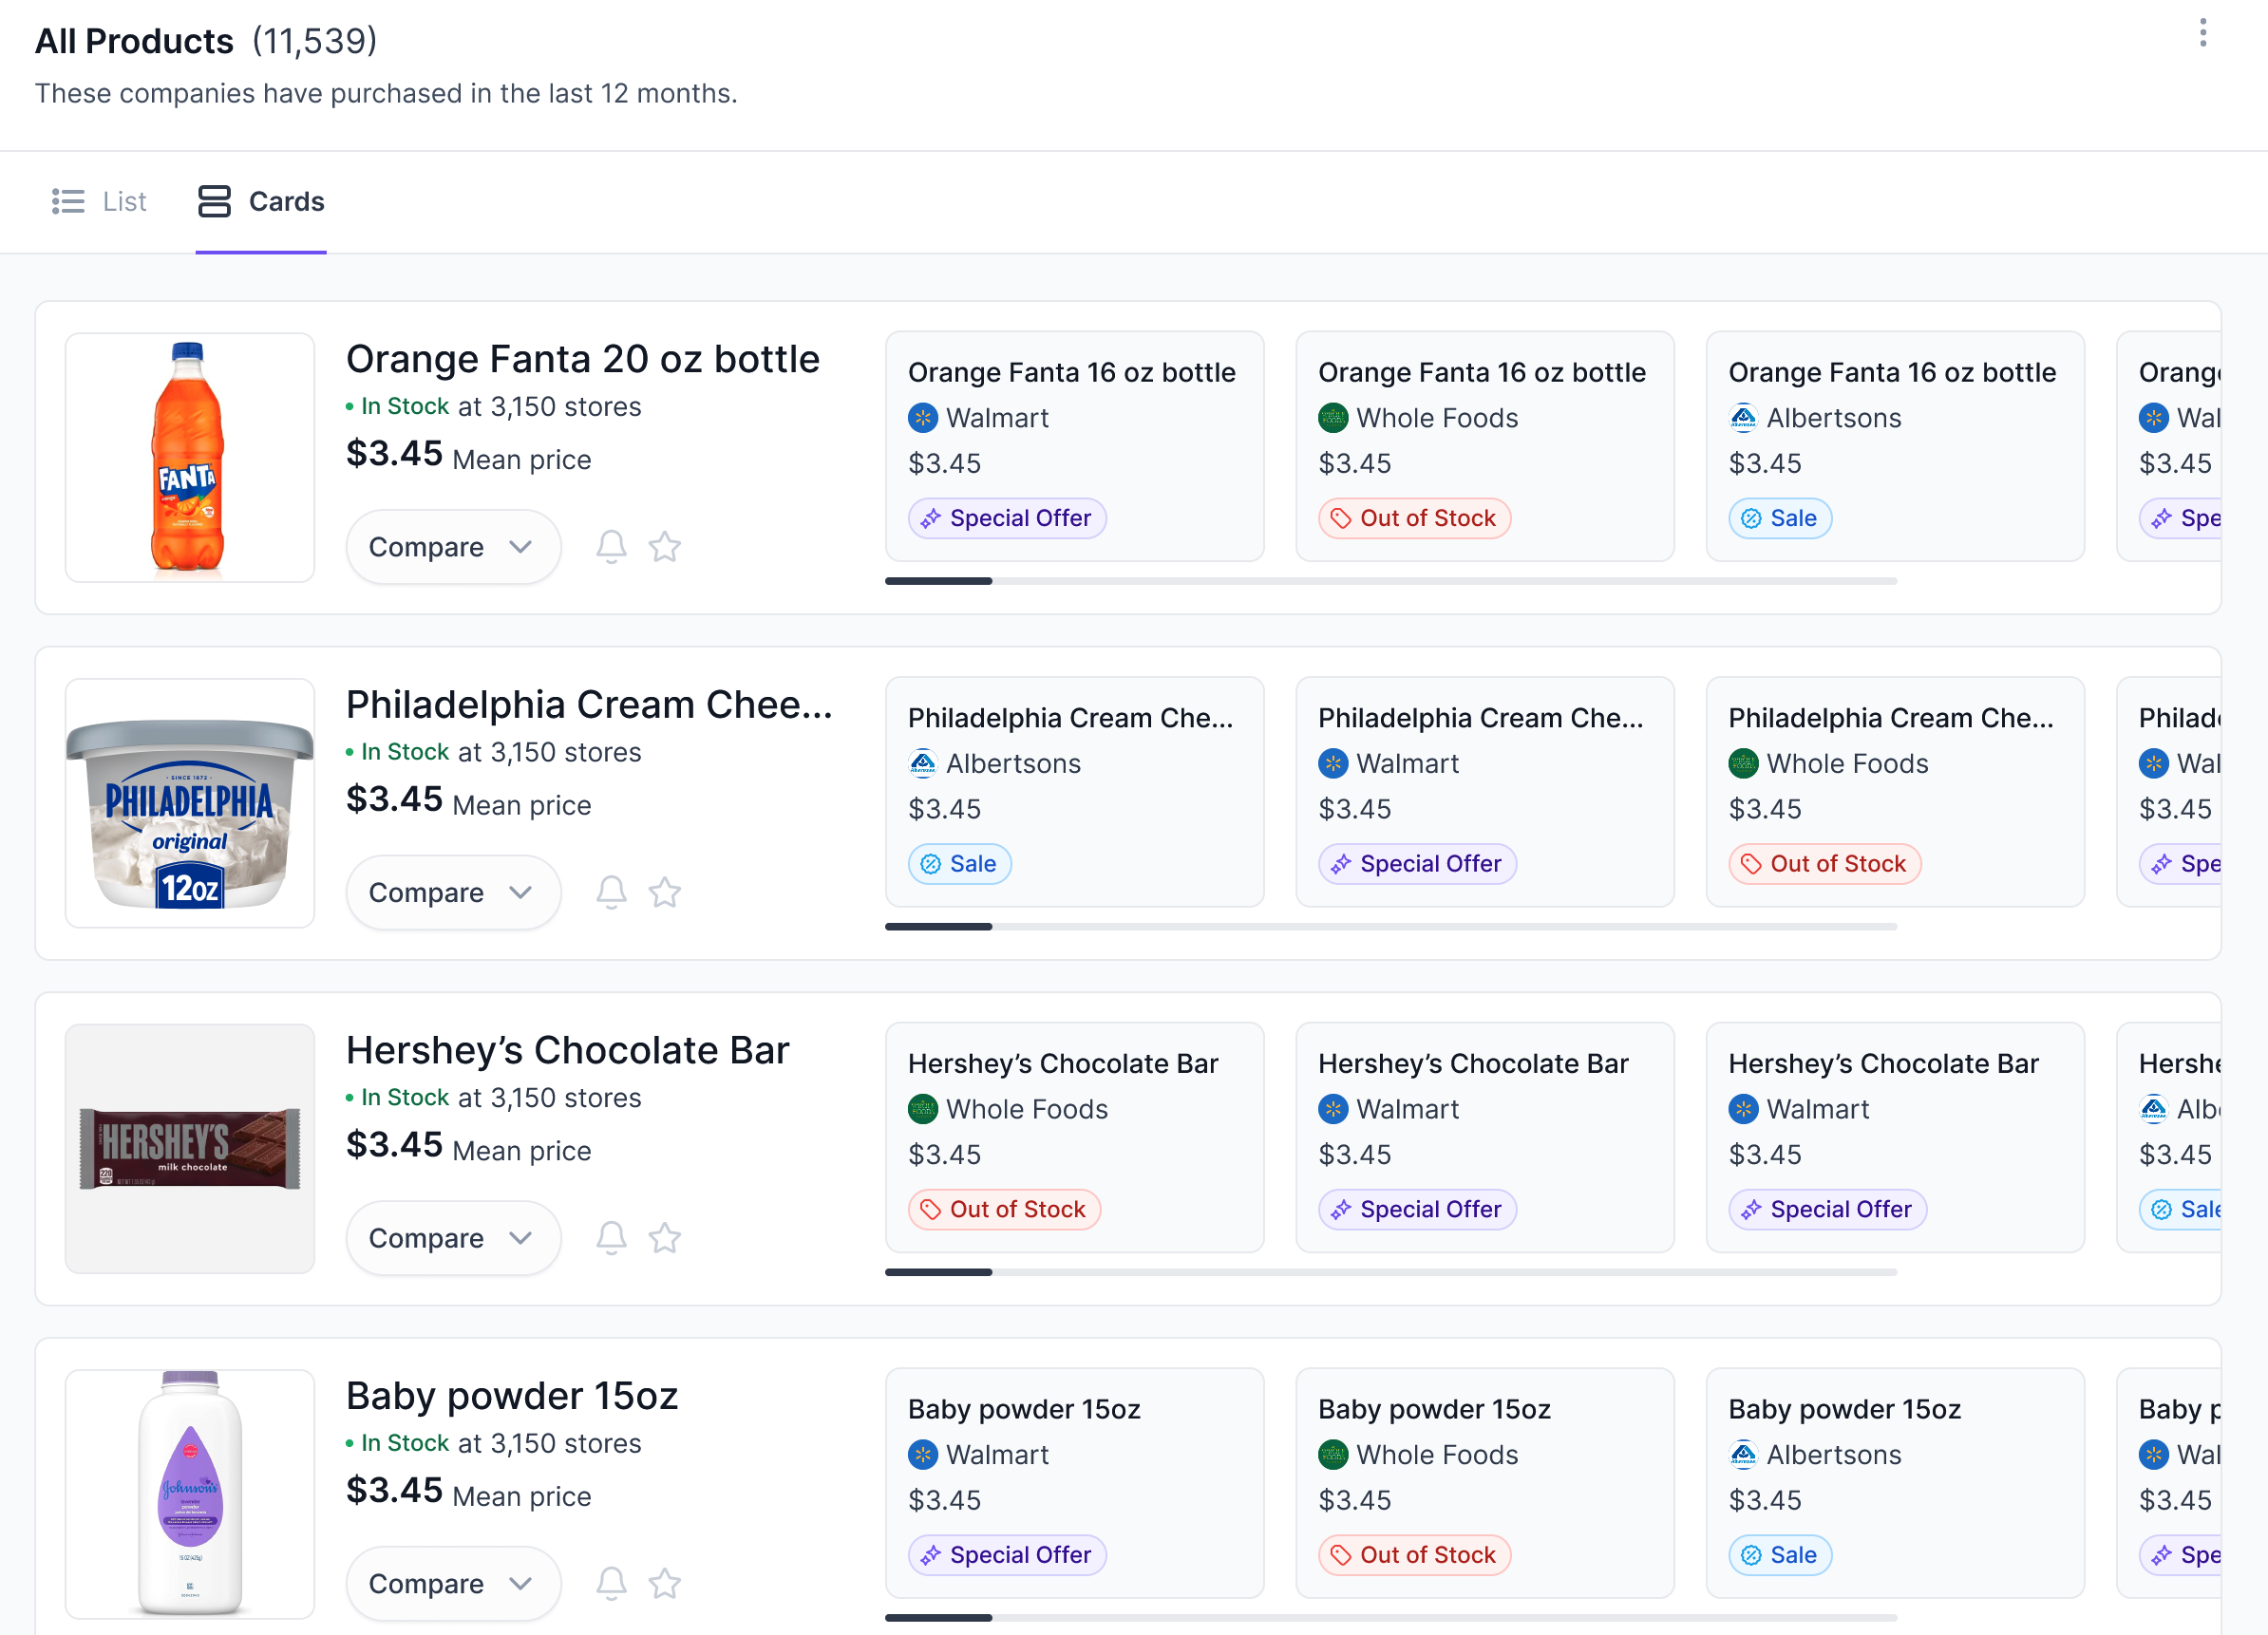The image size is (2268, 1635).
Task: Click Sale badge on Albertsons Baby powder card
Action: click(x=1780, y=1555)
